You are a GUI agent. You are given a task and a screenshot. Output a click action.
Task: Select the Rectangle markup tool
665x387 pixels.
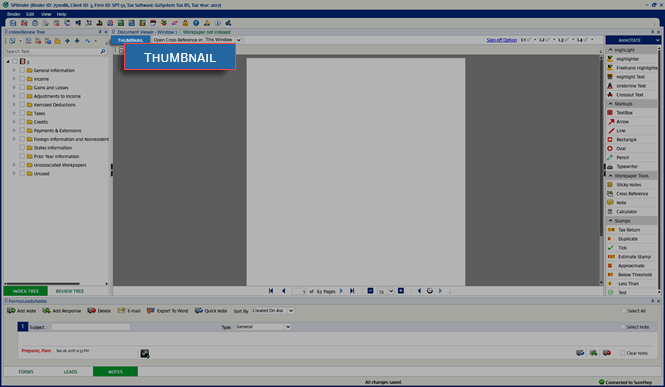point(632,139)
